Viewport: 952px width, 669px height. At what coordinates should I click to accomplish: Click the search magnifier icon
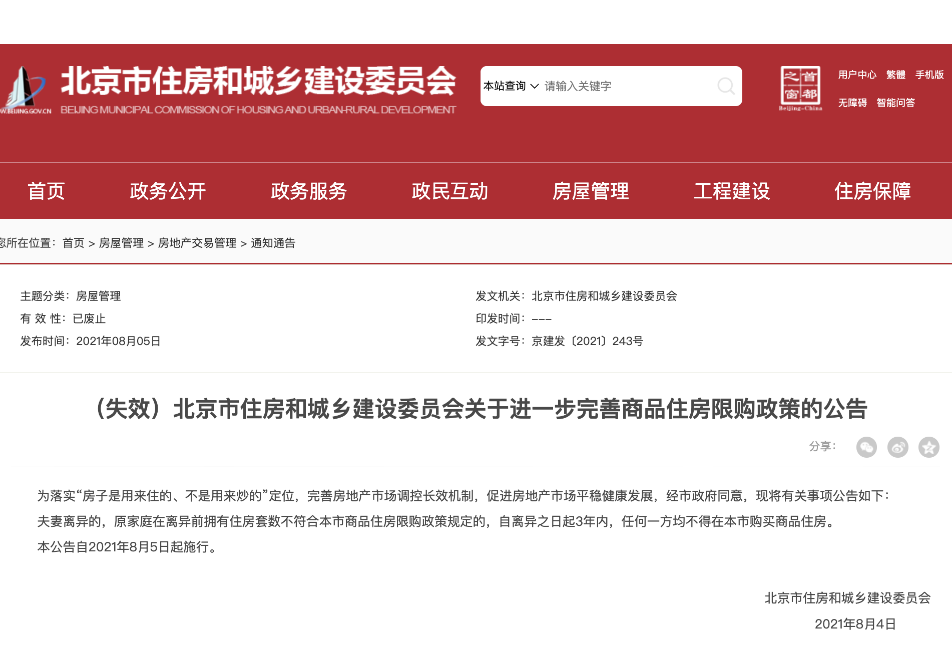click(x=726, y=86)
